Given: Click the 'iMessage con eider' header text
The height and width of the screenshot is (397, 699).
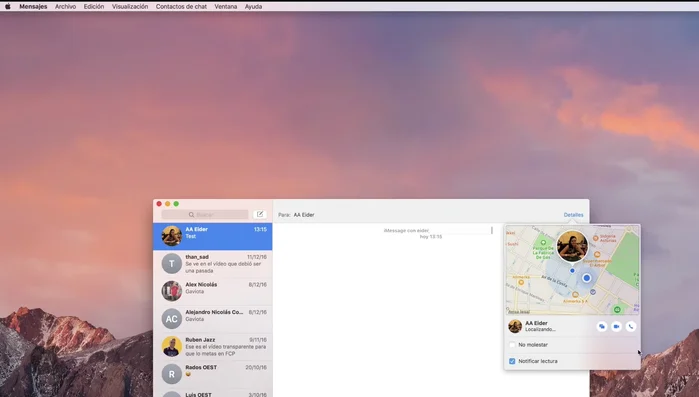Looking at the screenshot, I should pyautogui.click(x=406, y=230).
